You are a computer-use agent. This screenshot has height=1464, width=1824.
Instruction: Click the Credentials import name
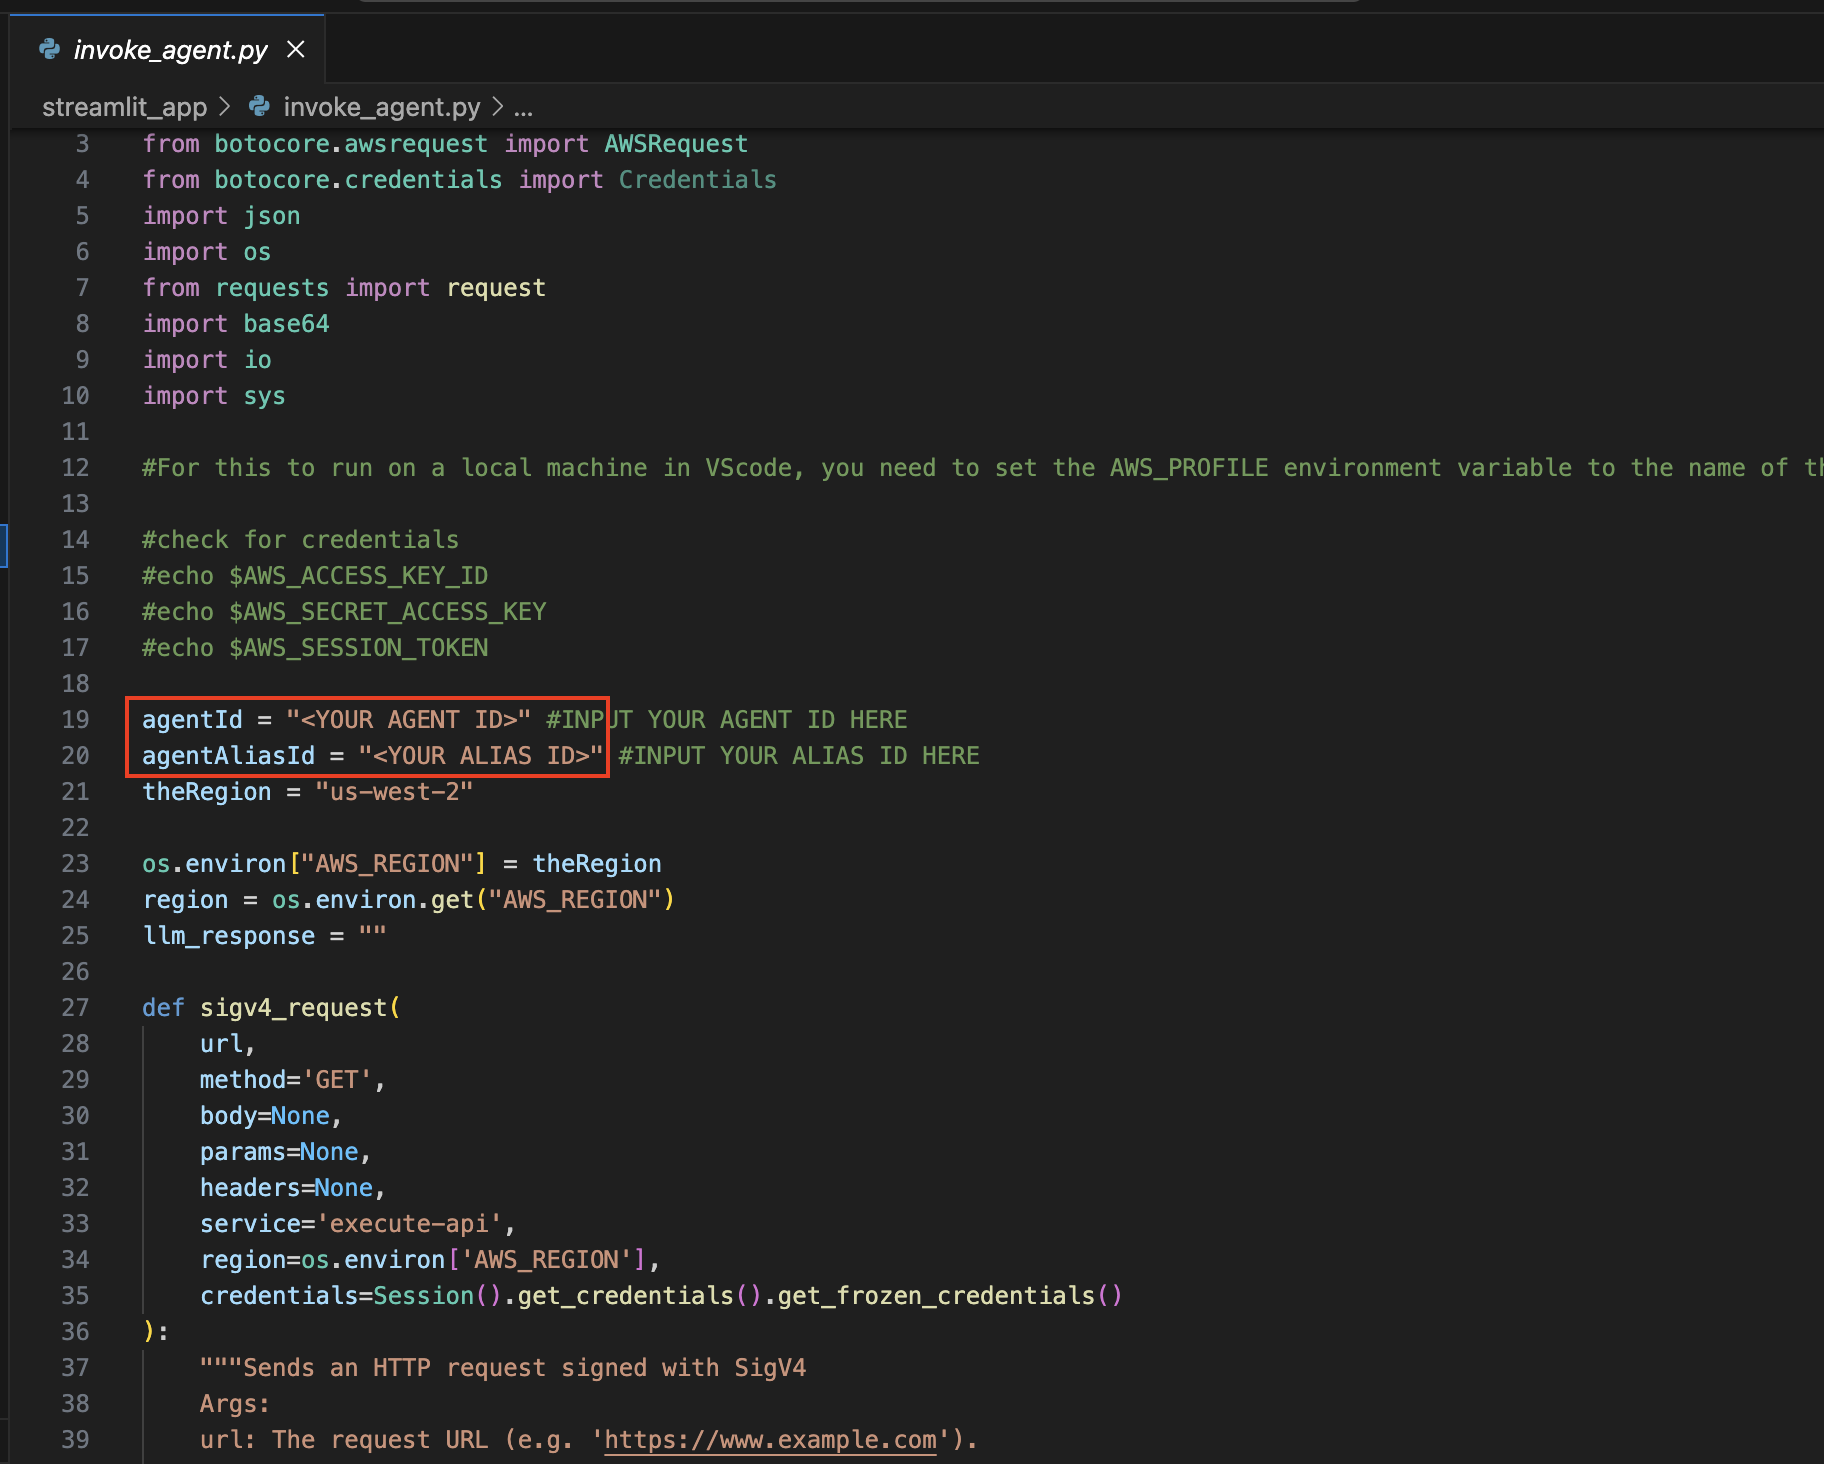[x=697, y=180]
